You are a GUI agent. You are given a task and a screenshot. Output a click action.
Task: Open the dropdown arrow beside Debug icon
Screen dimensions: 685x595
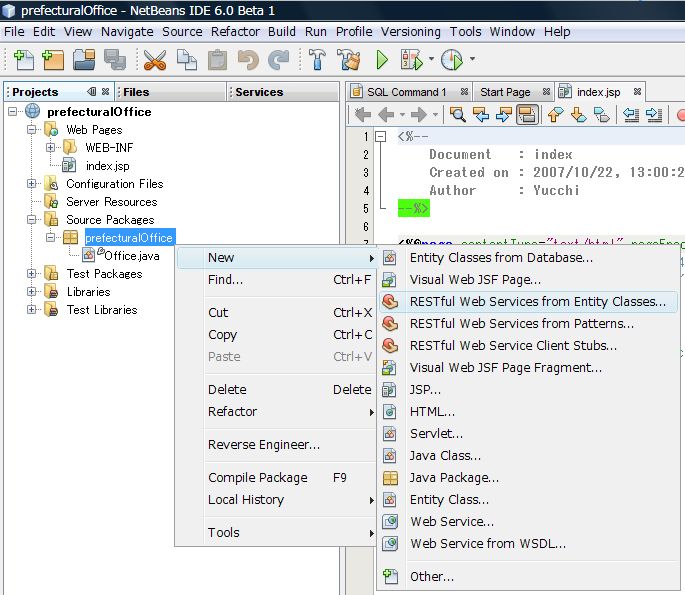[x=432, y=60]
